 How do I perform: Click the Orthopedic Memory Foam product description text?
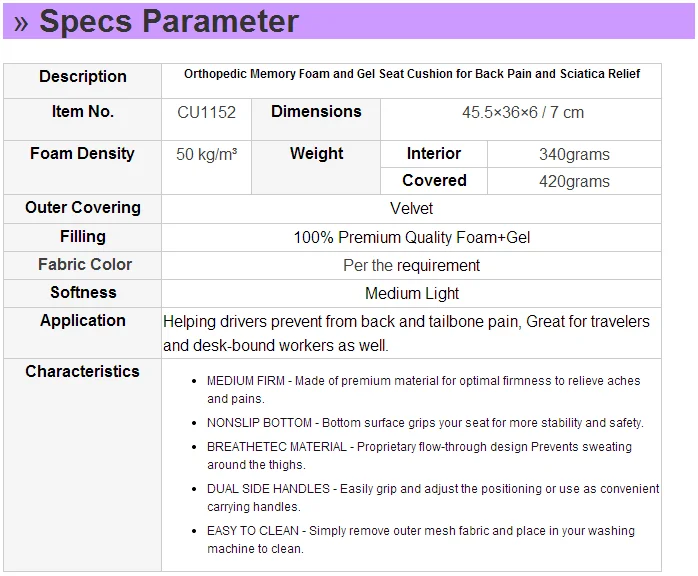tap(411, 74)
